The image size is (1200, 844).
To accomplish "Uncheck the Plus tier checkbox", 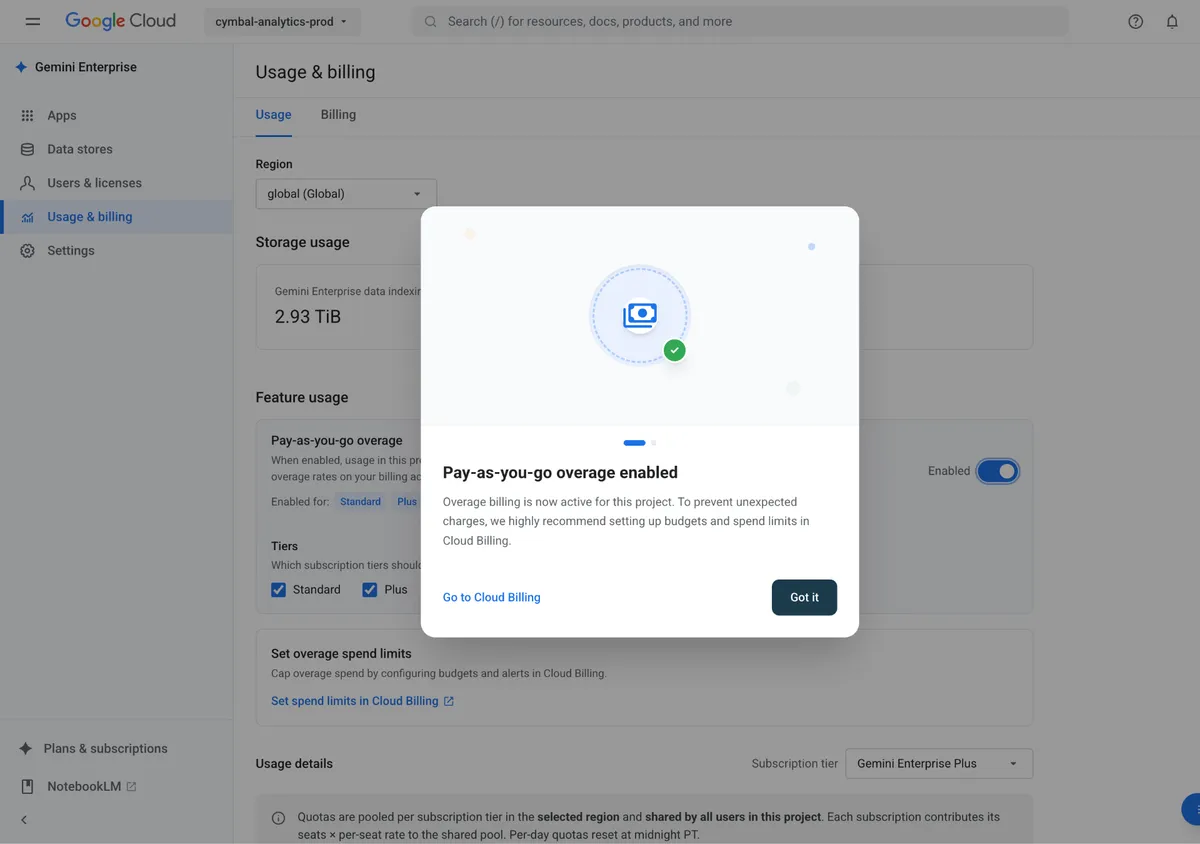I will pyautogui.click(x=370, y=590).
